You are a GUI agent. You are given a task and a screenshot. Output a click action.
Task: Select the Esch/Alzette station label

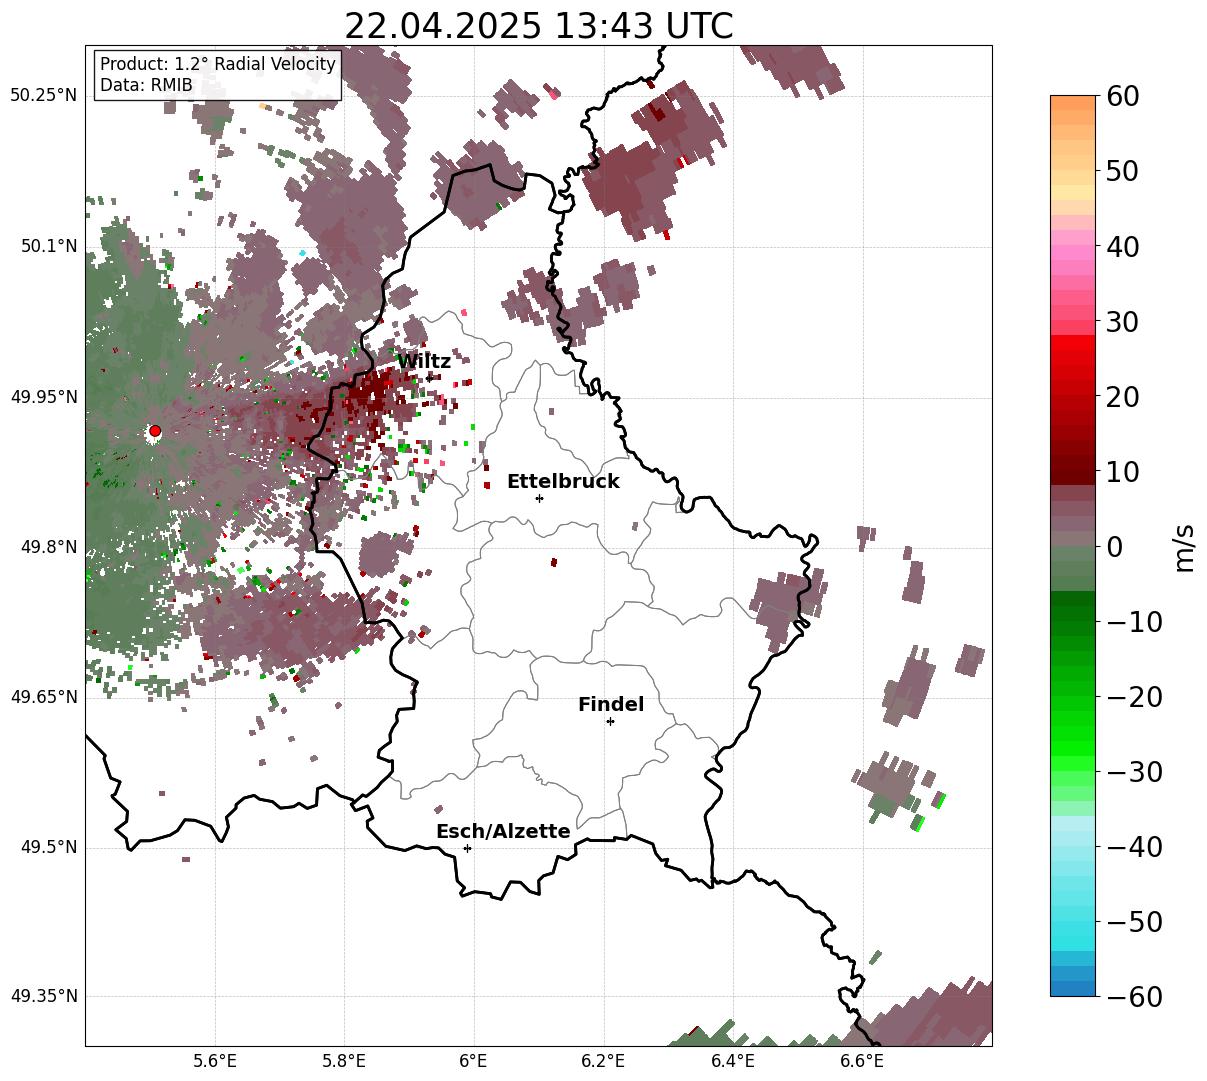click(x=503, y=832)
